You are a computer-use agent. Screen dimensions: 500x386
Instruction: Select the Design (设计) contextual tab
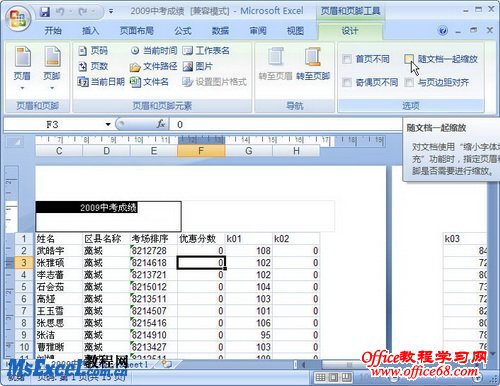pos(350,31)
